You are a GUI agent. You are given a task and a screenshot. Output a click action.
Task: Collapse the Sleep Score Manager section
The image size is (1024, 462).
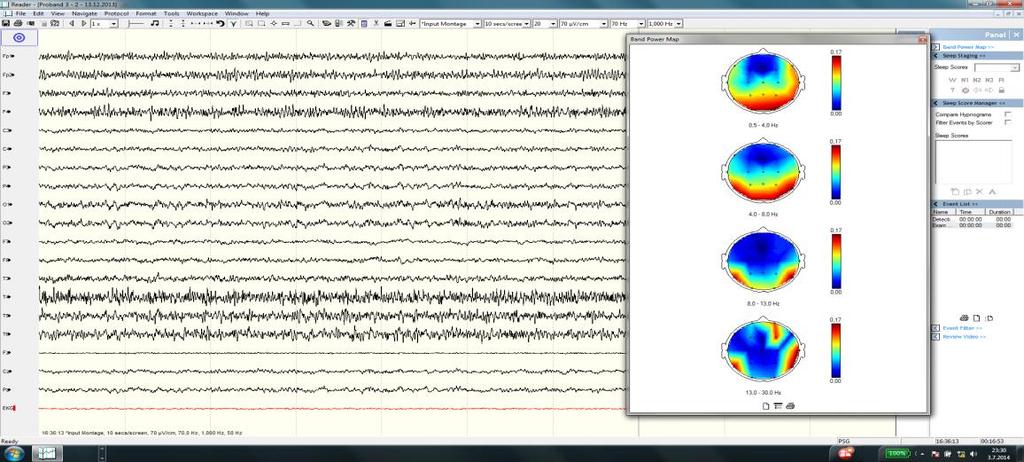[x=936, y=103]
